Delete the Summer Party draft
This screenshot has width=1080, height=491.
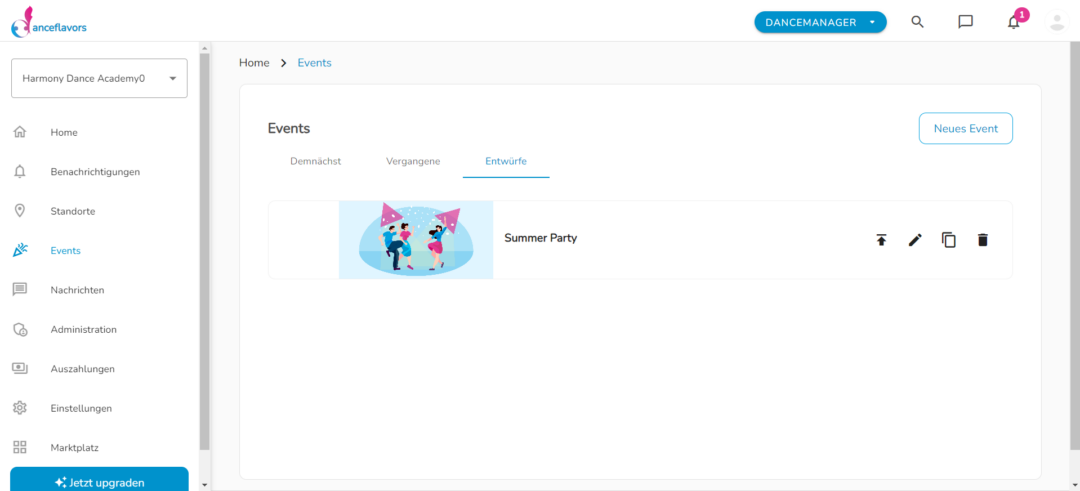[983, 240]
